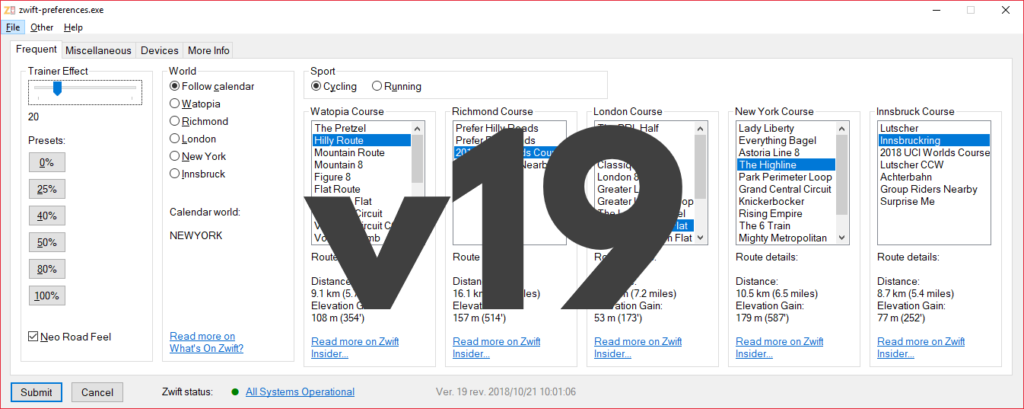Select Lady Liberty in New York list

[x=786, y=128]
